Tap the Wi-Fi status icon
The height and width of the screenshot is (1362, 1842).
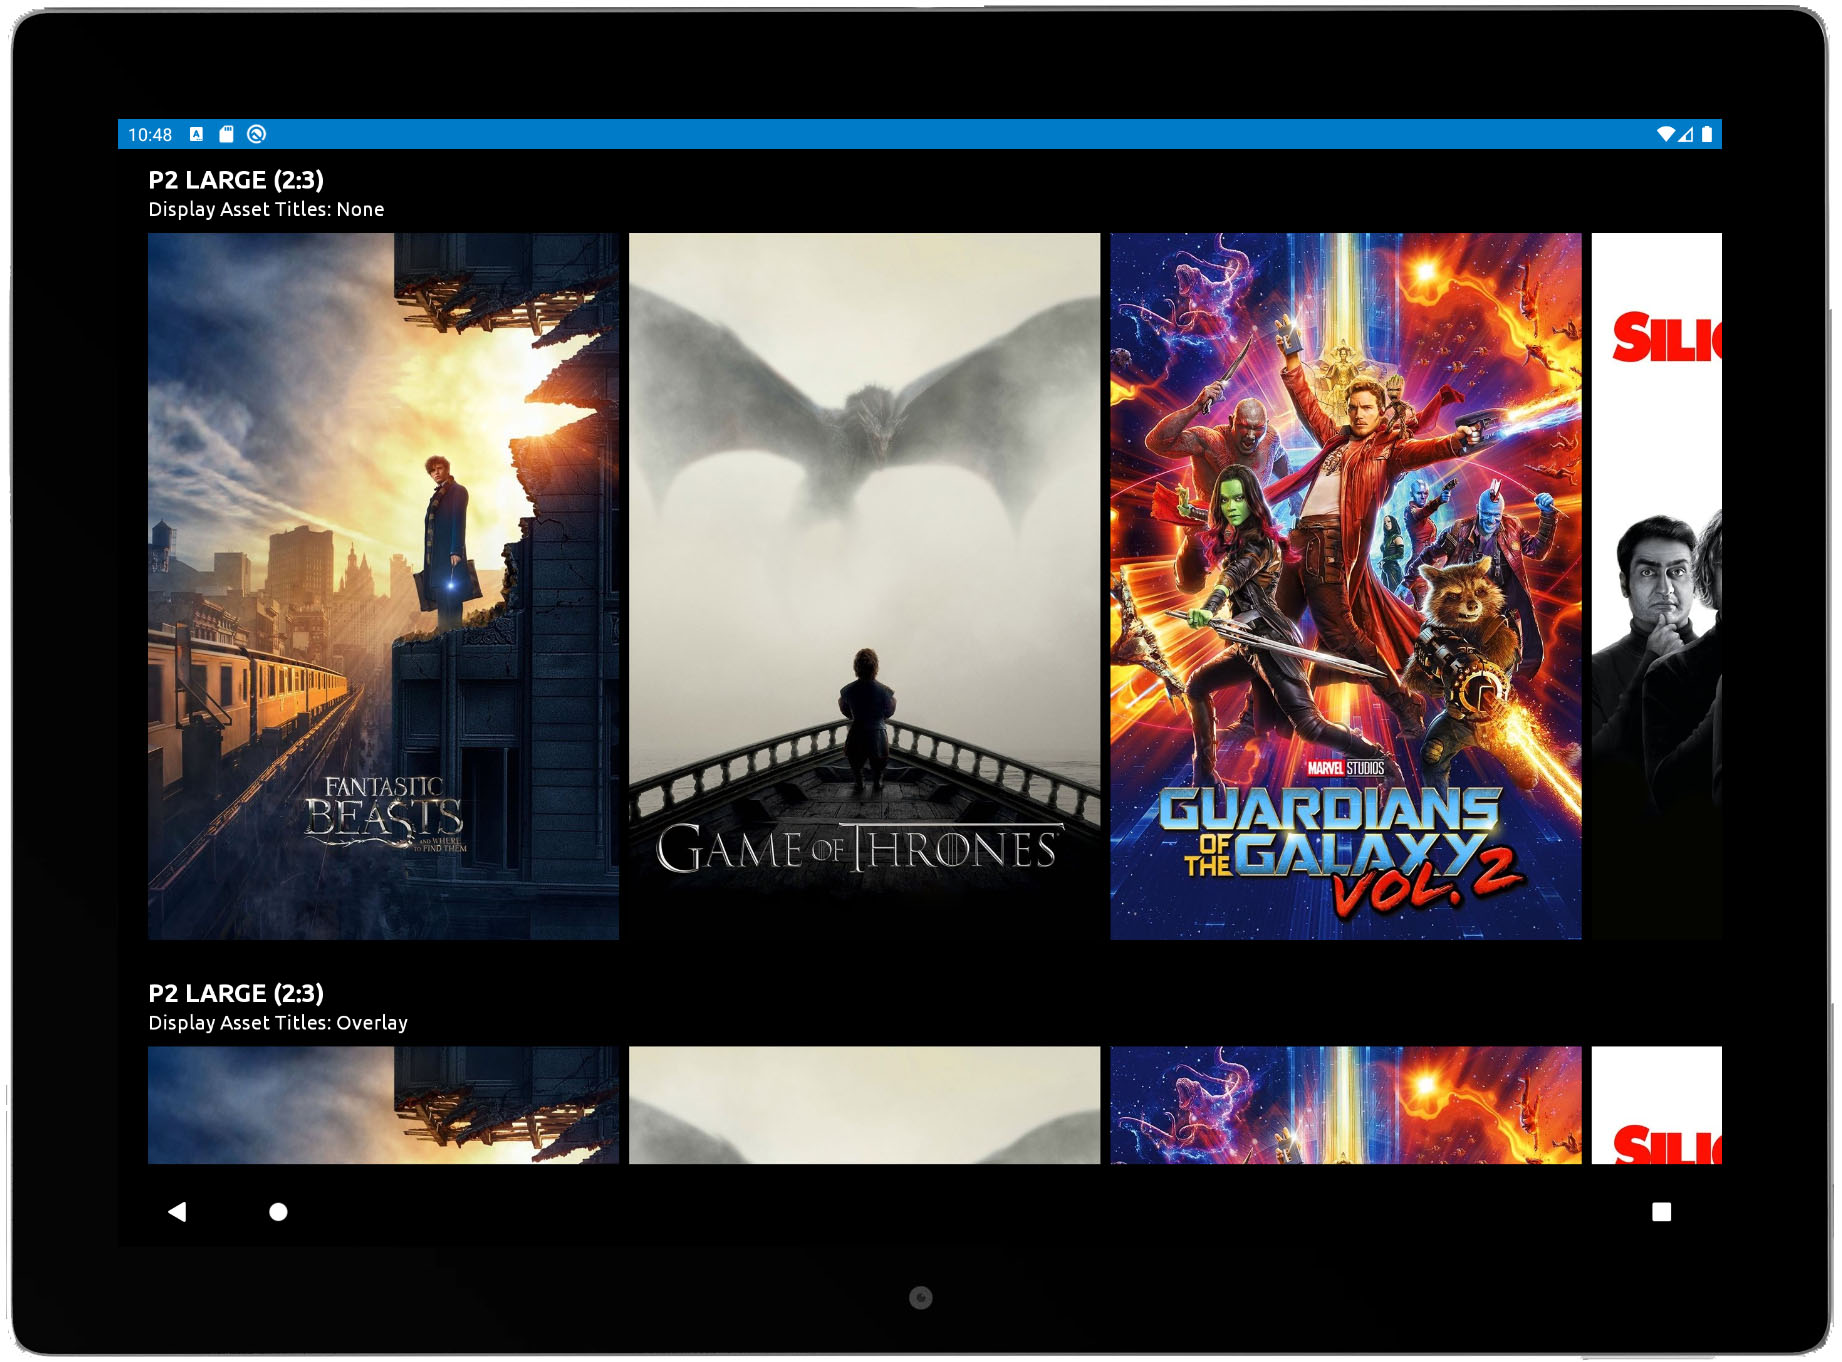(x=1665, y=134)
